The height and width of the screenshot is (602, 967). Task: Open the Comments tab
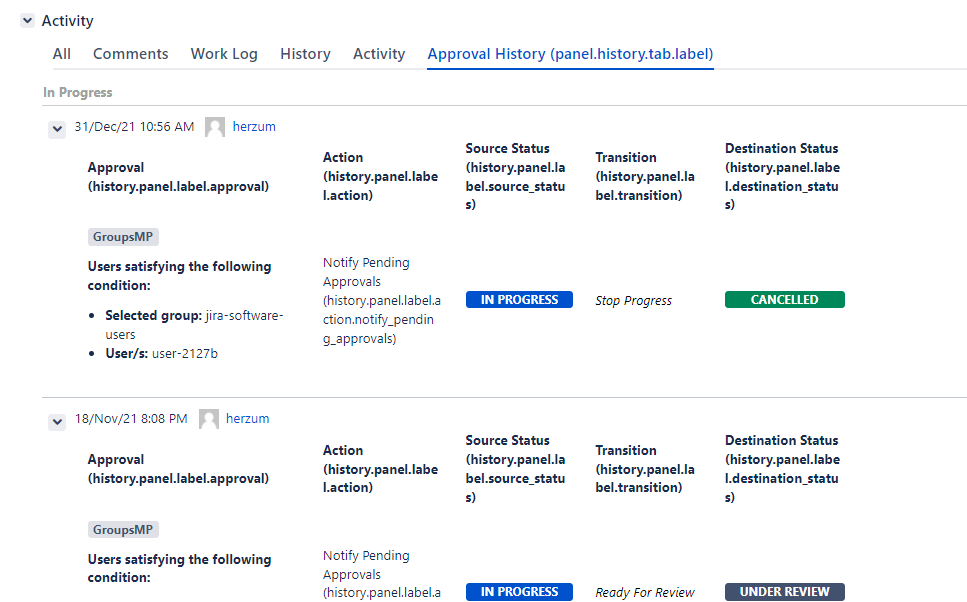point(131,54)
